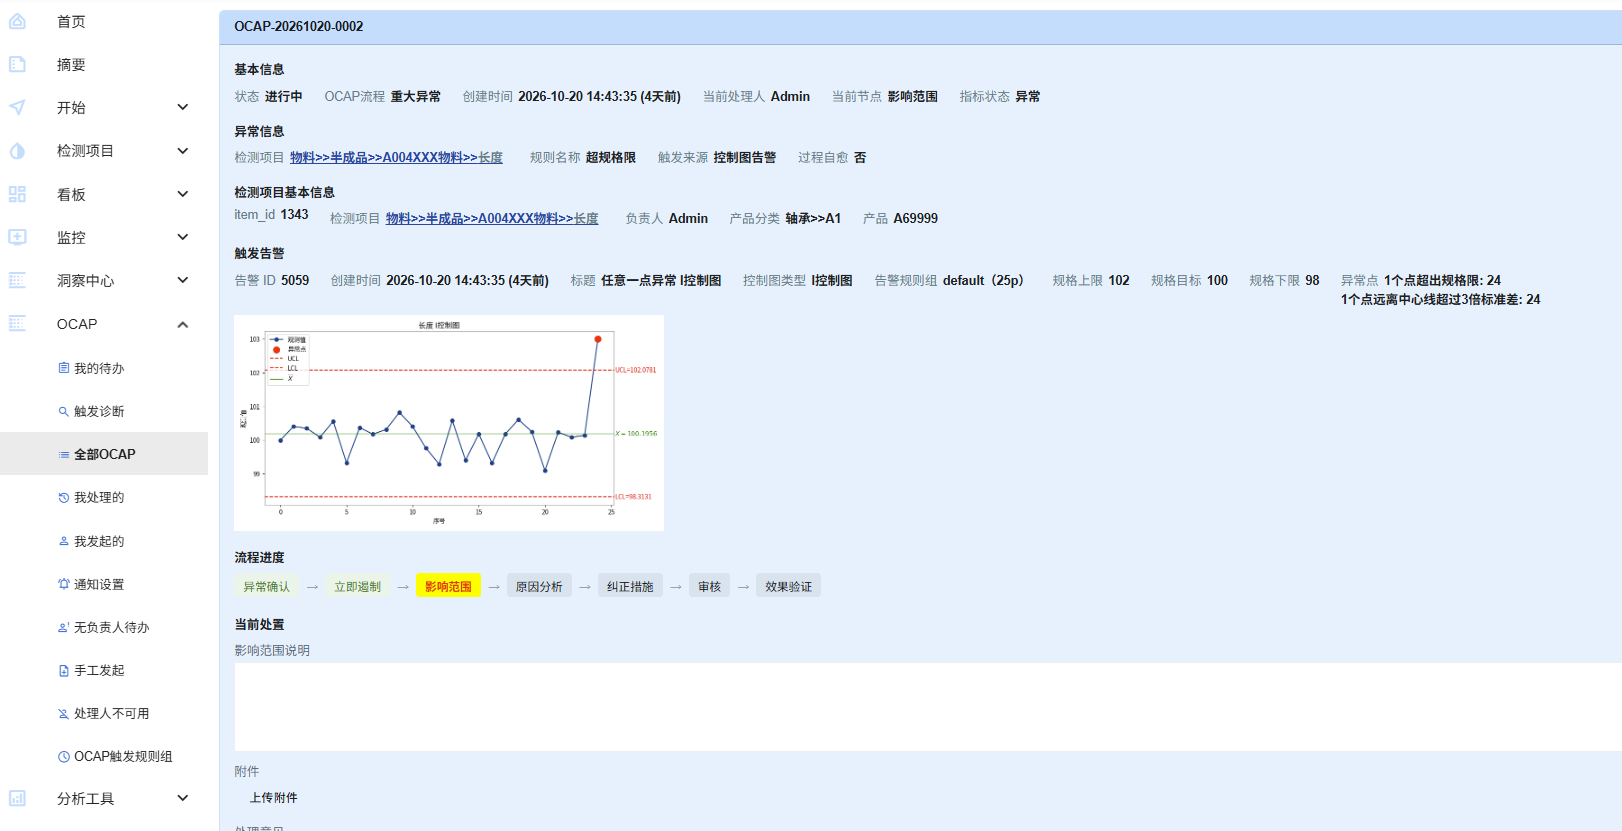Image resolution: width=1622 pixels, height=831 pixels.
Task: Click the dashboard icon beside 看板
Action: [17, 194]
